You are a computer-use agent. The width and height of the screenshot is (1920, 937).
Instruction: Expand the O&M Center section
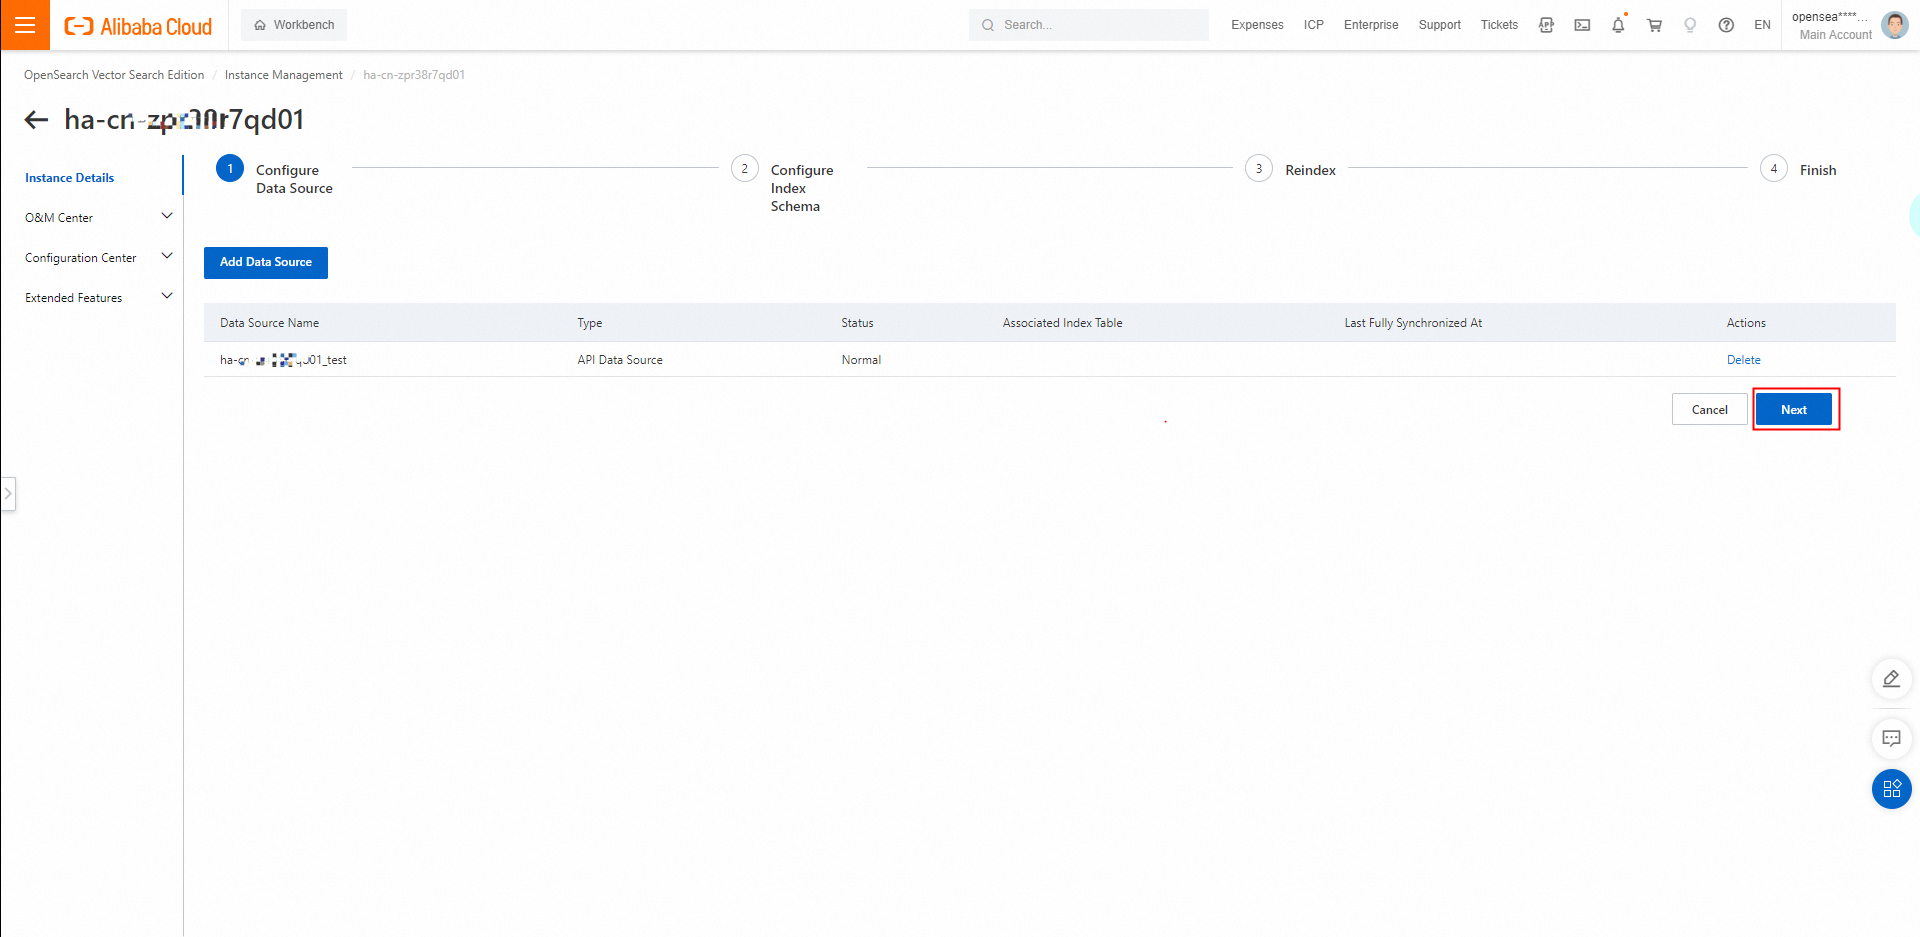(98, 217)
